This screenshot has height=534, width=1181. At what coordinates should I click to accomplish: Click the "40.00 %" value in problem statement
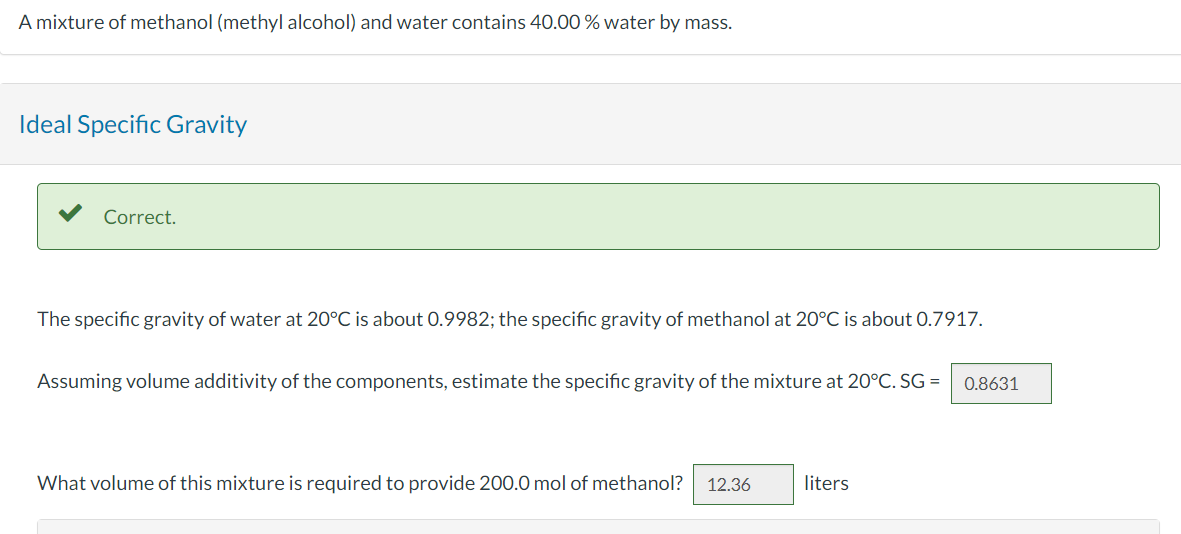562,22
